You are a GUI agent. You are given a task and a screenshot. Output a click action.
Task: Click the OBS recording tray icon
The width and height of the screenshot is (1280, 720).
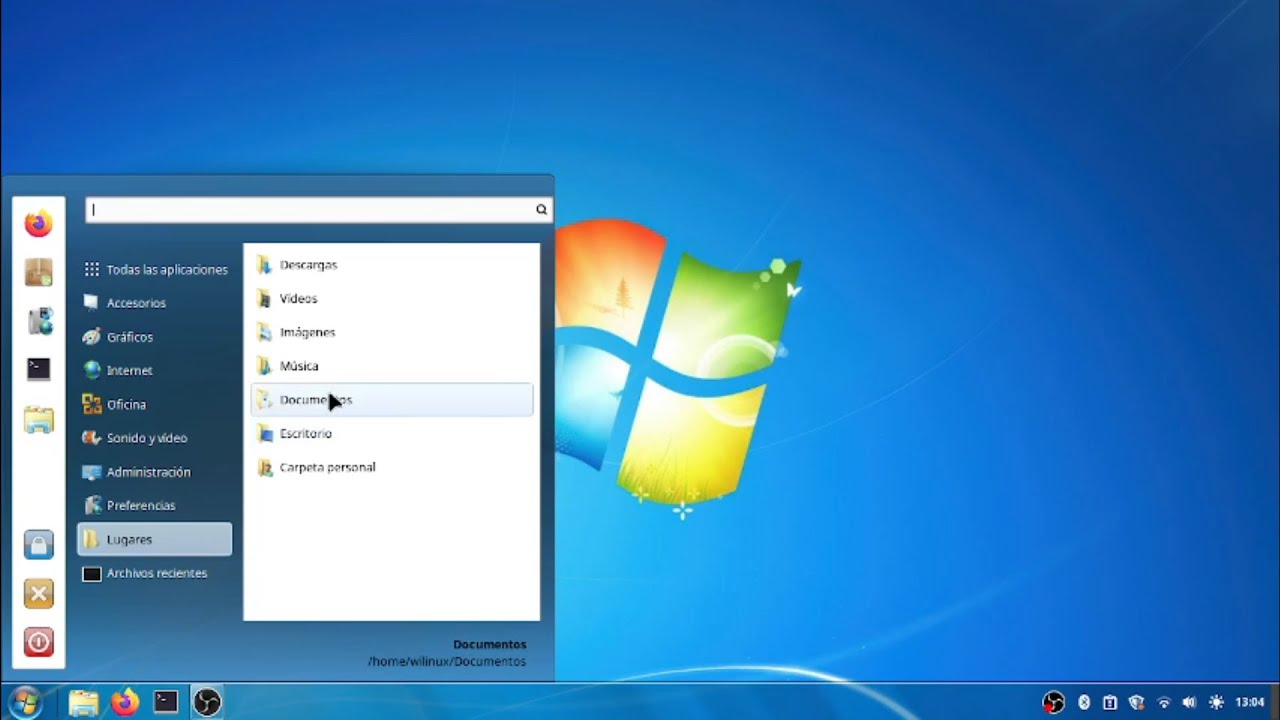coord(1054,703)
